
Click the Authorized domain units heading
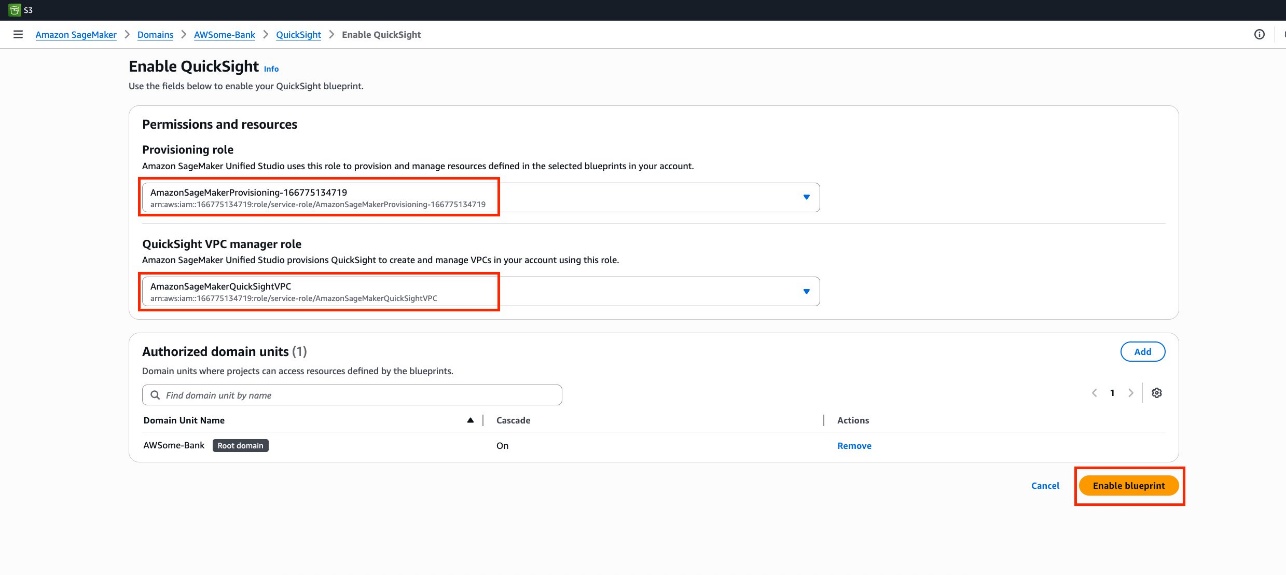tap(224, 352)
